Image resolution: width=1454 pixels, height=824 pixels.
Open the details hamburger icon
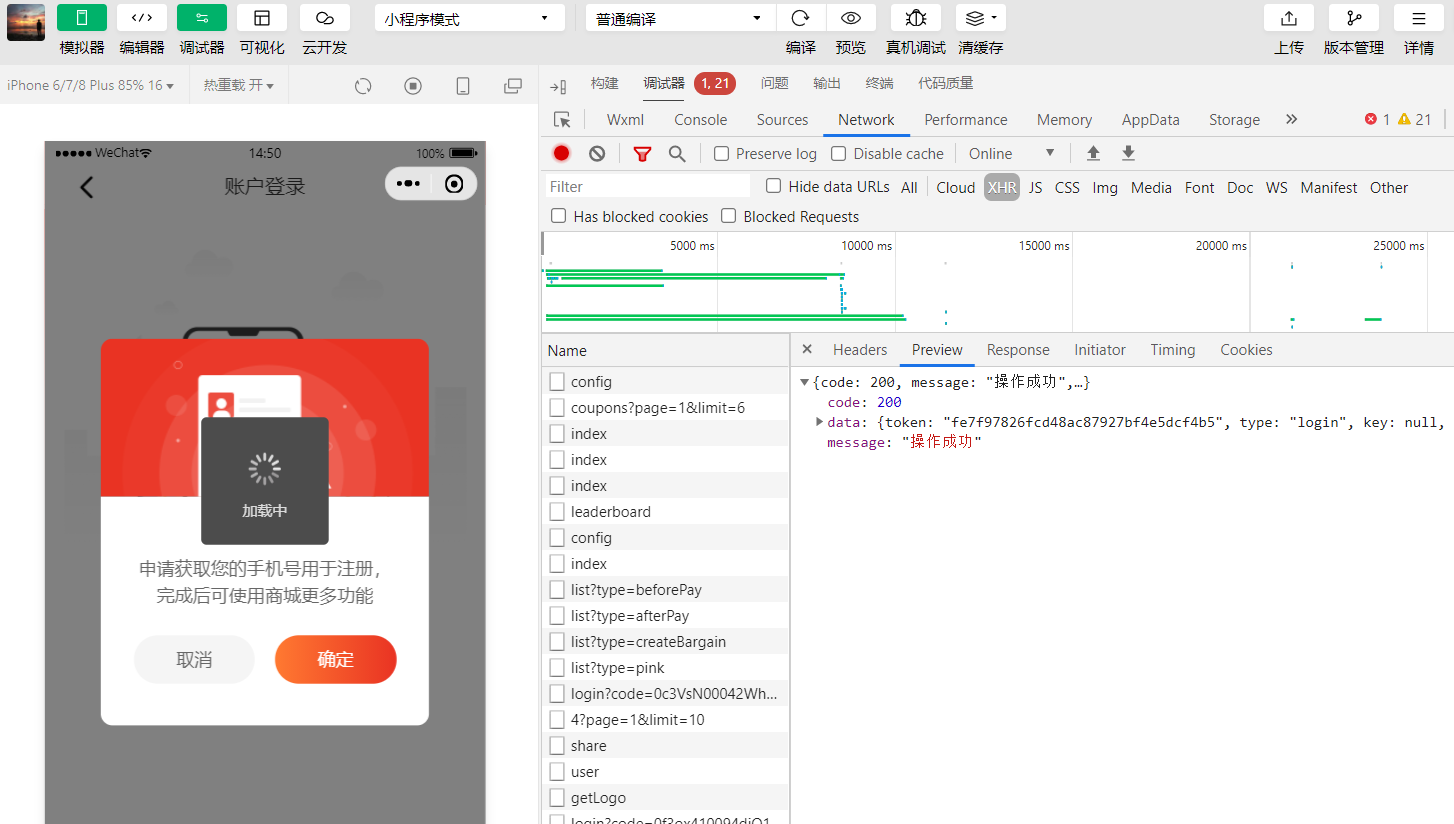pyautogui.click(x=1419, y=18)
